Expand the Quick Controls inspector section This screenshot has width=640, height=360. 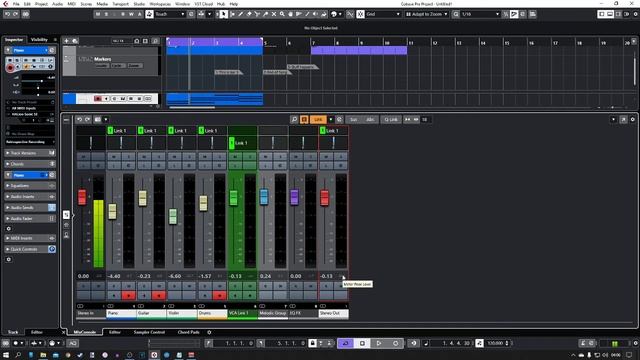coord(30,249)
